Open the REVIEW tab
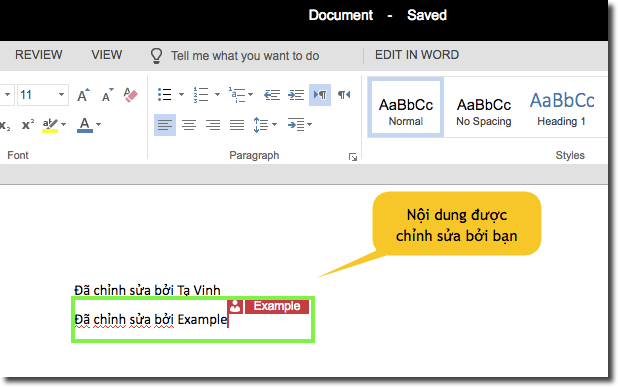Screen dimensions: 618x387 (x=39, y=55)
